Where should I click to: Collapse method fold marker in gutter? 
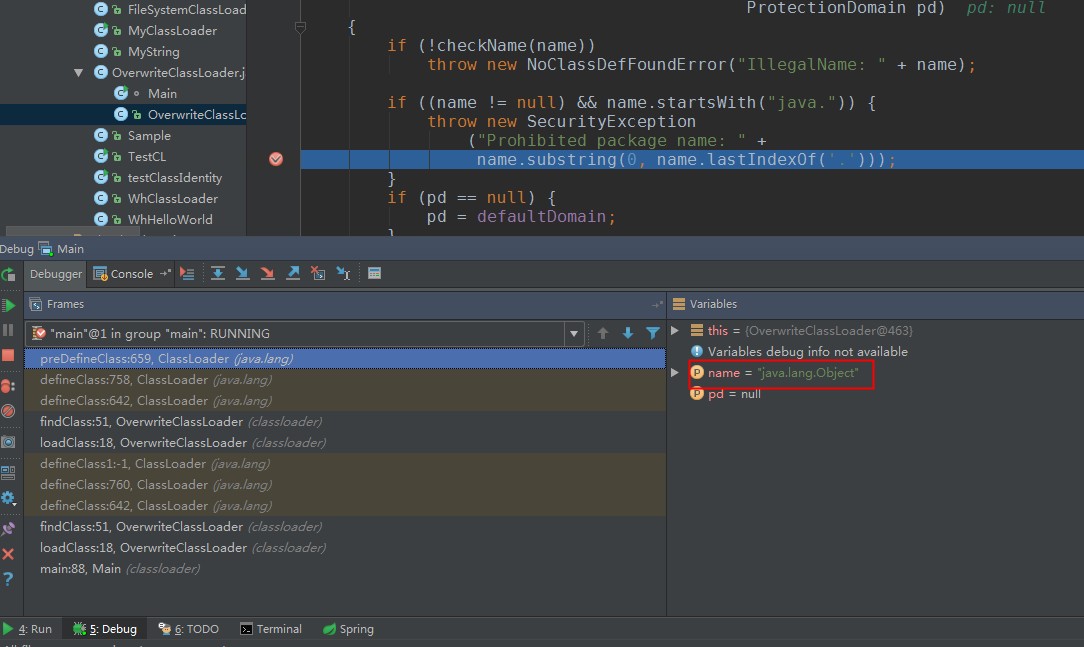click(300, 28)
